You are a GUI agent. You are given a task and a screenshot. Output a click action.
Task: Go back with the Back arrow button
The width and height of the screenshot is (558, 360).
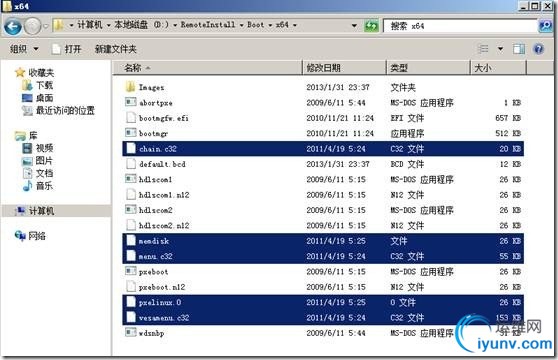coord(13,26)
